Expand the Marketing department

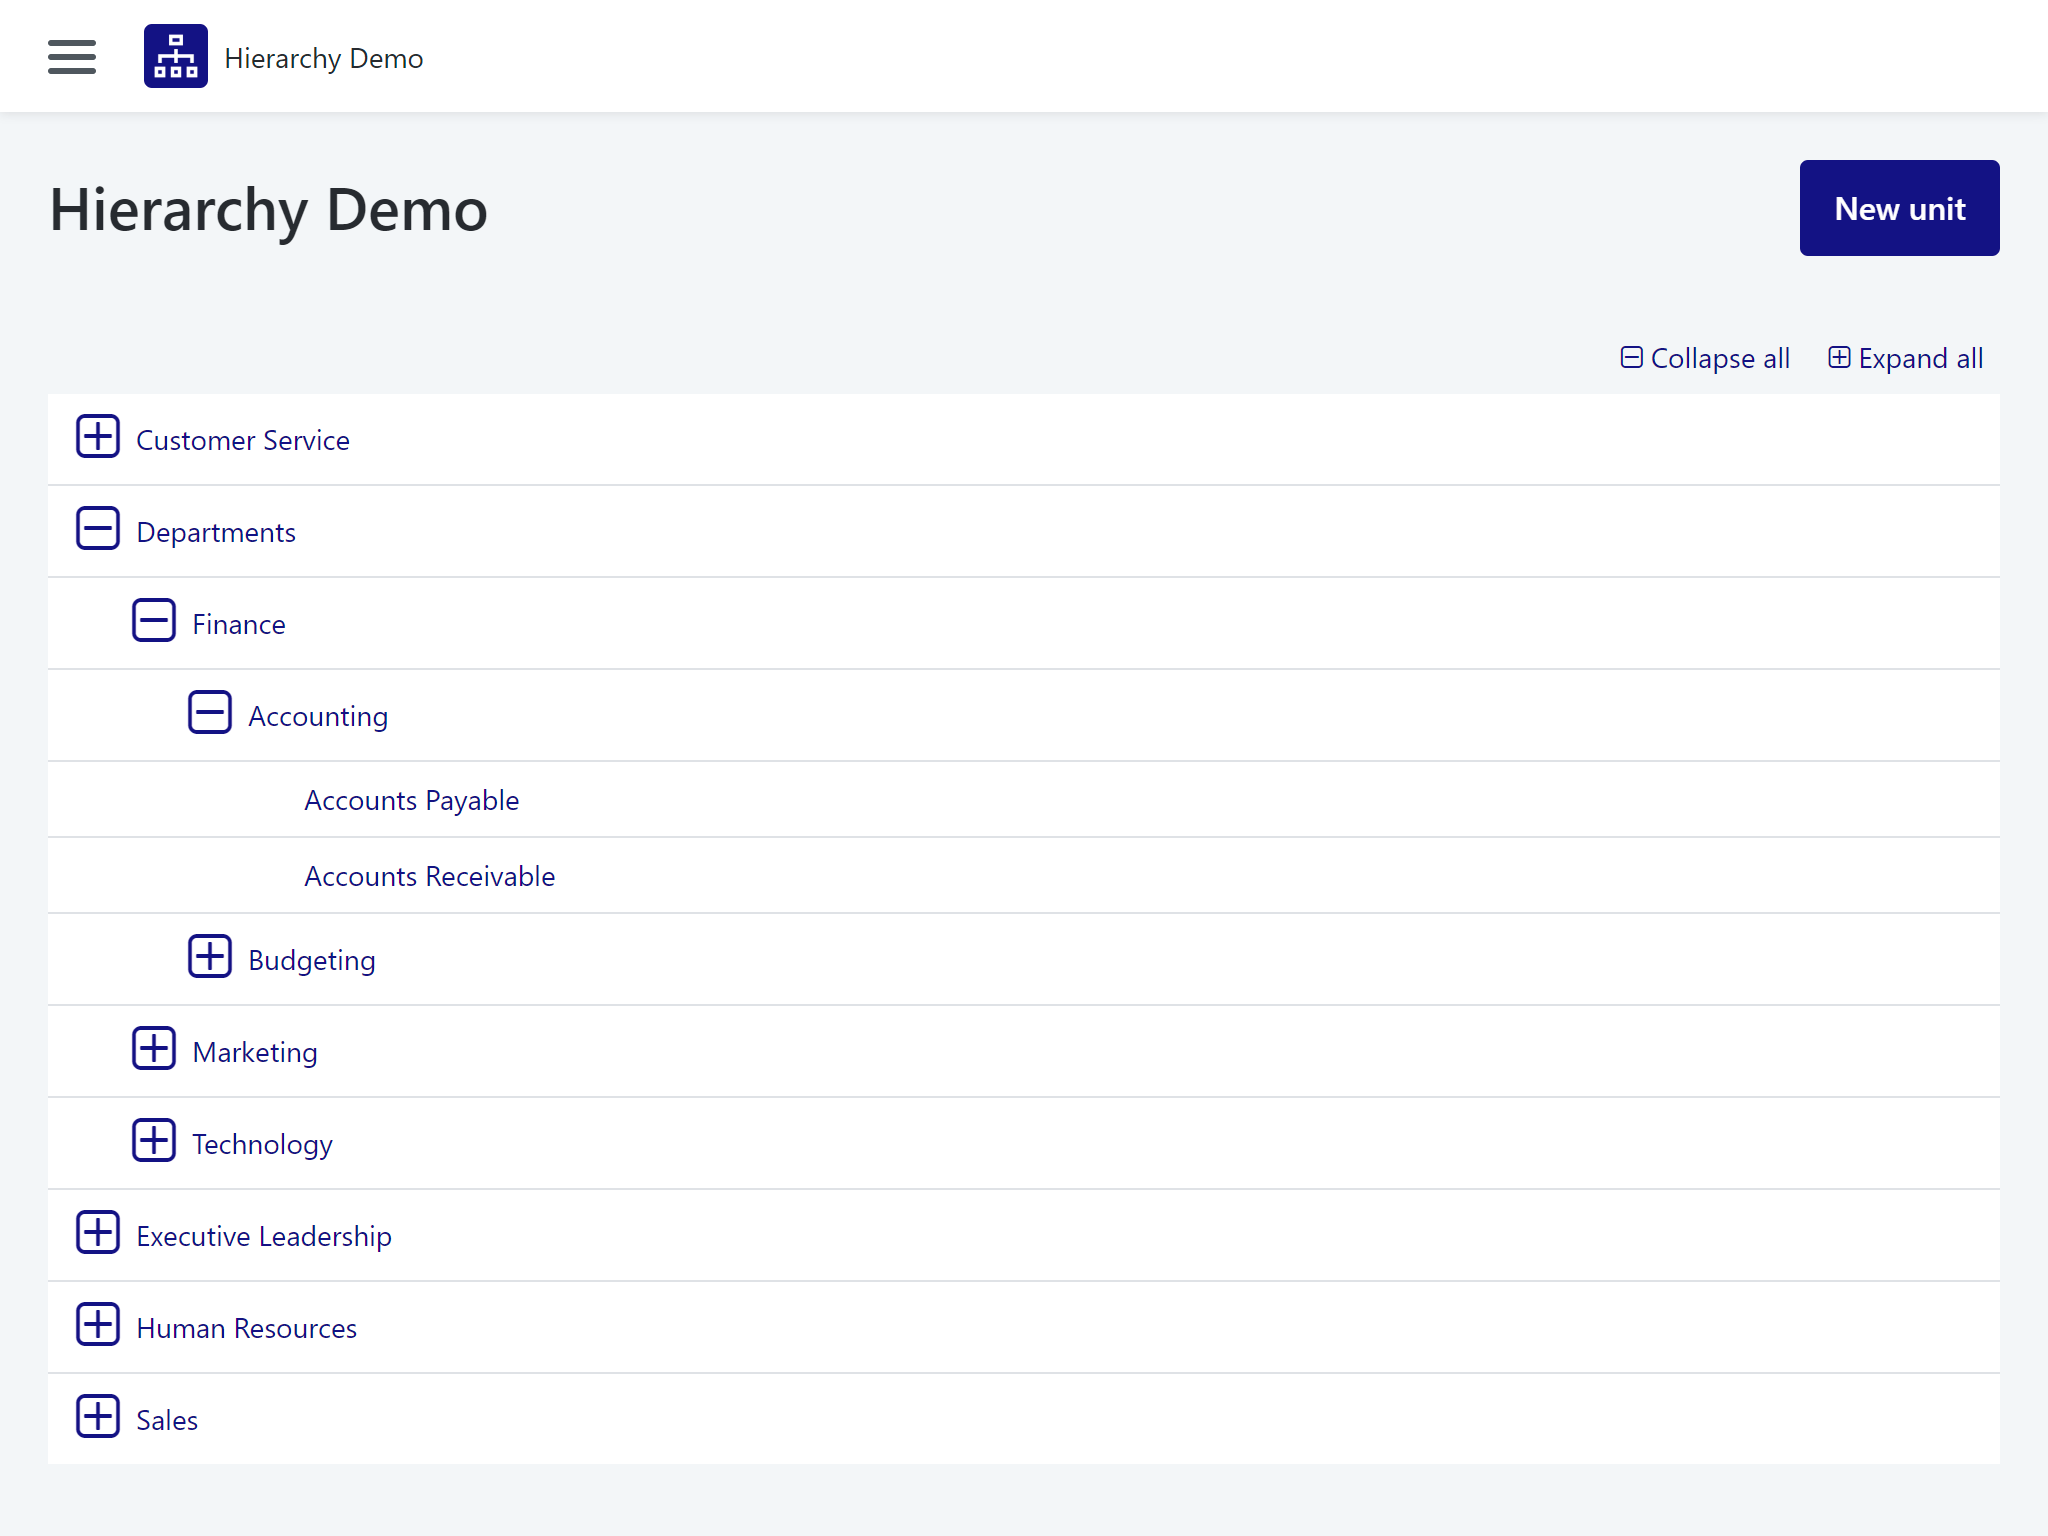[x=154, y=1049]
